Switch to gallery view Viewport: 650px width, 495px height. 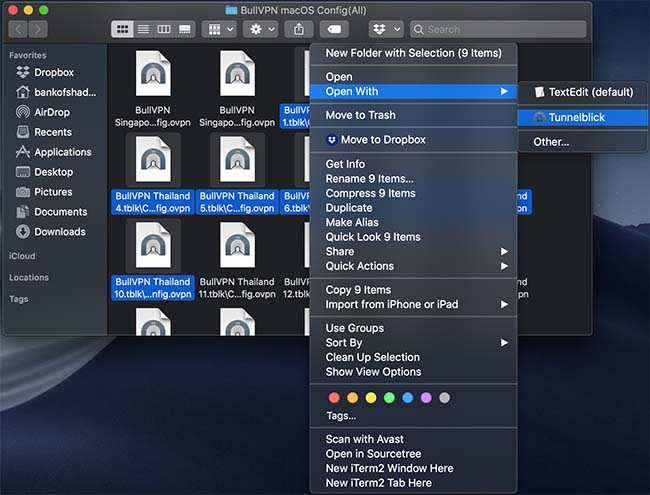tap(184, 29)
